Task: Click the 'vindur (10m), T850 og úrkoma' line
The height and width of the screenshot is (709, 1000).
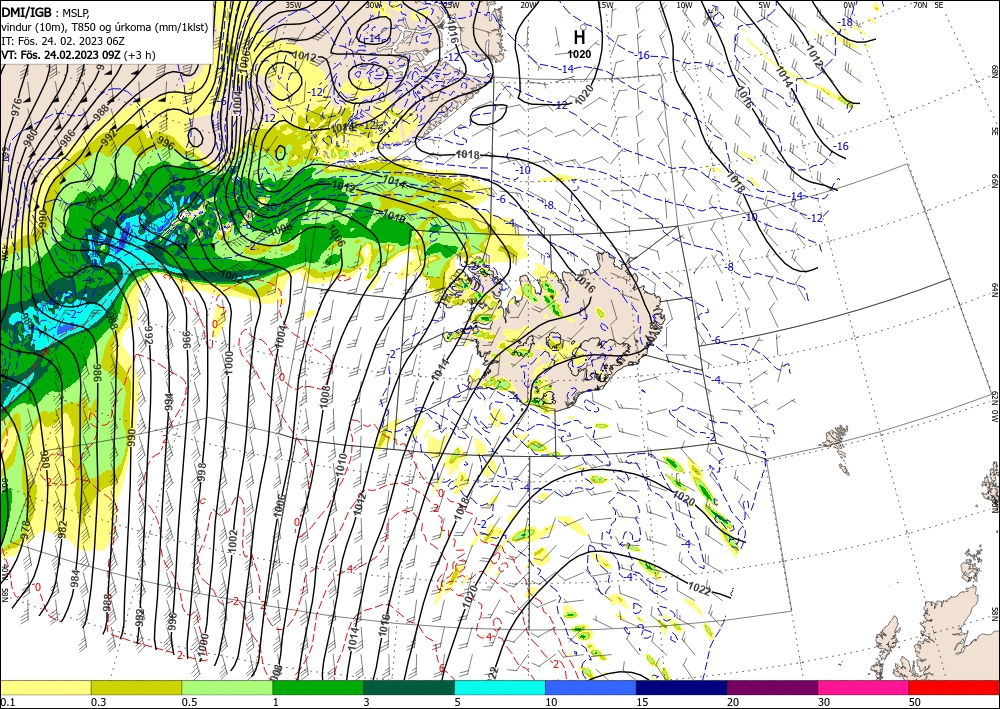Action: click(104, 26)
